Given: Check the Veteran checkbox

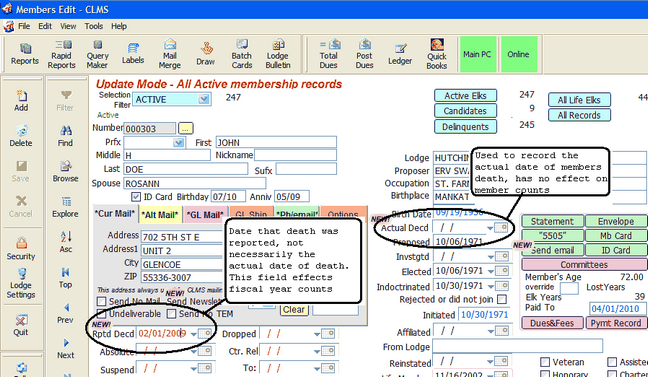Looking at the screenshot, I should pyautogui.click(x=545, y=362).
